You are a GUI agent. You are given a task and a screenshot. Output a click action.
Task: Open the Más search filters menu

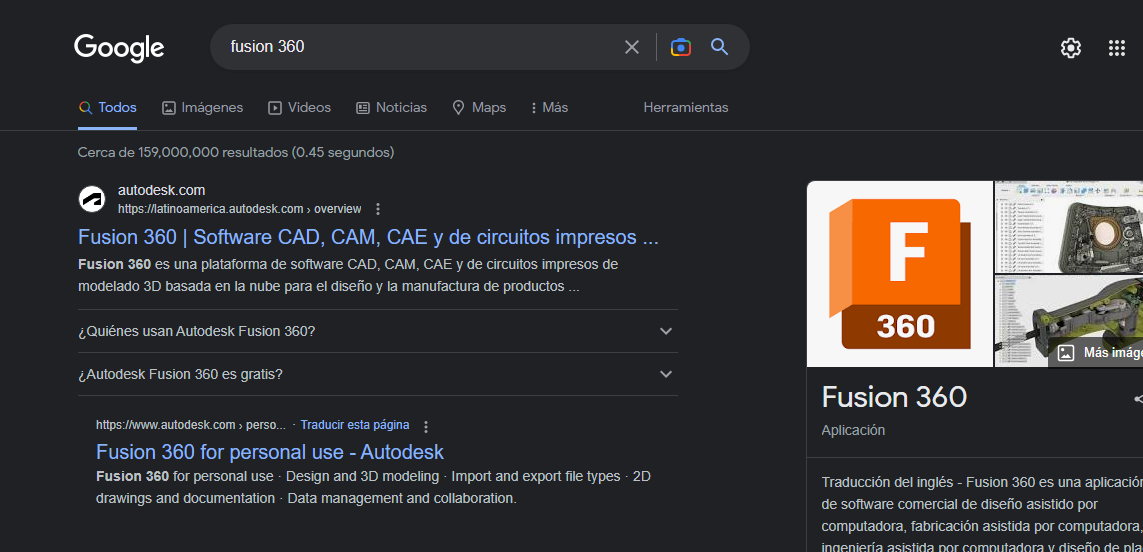[549, 107]
